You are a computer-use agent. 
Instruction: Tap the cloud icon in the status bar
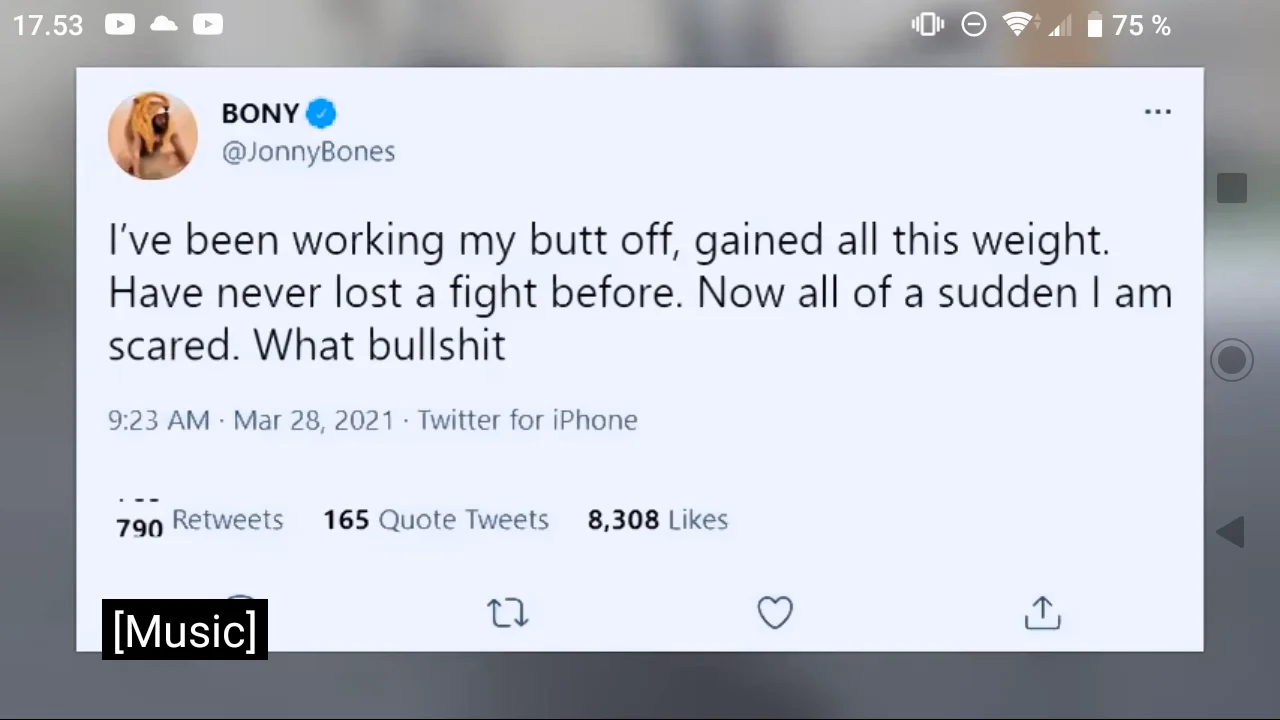click(x=163, y=25)
